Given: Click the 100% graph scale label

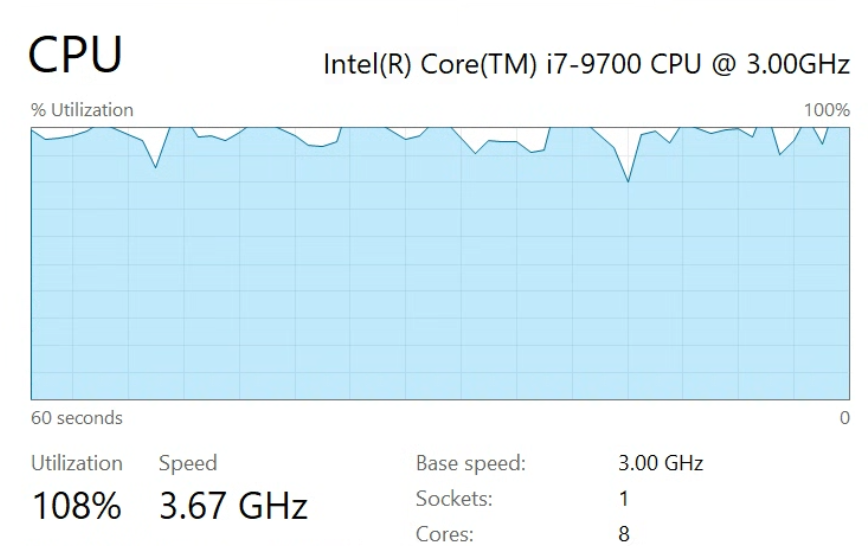Looking at the screenshot, I should point(827,110).
